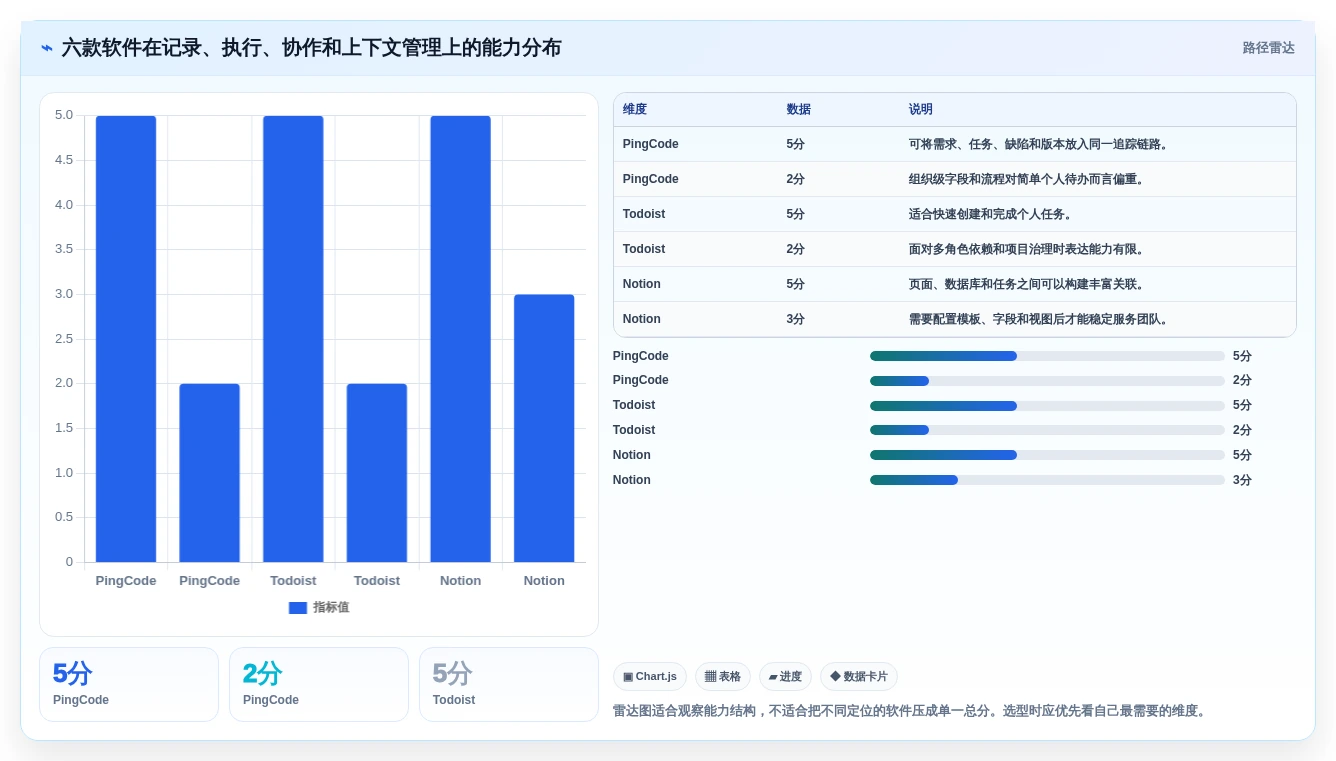
Task: Click the Notion 5分 progress bar
Action: (1047, 455)
